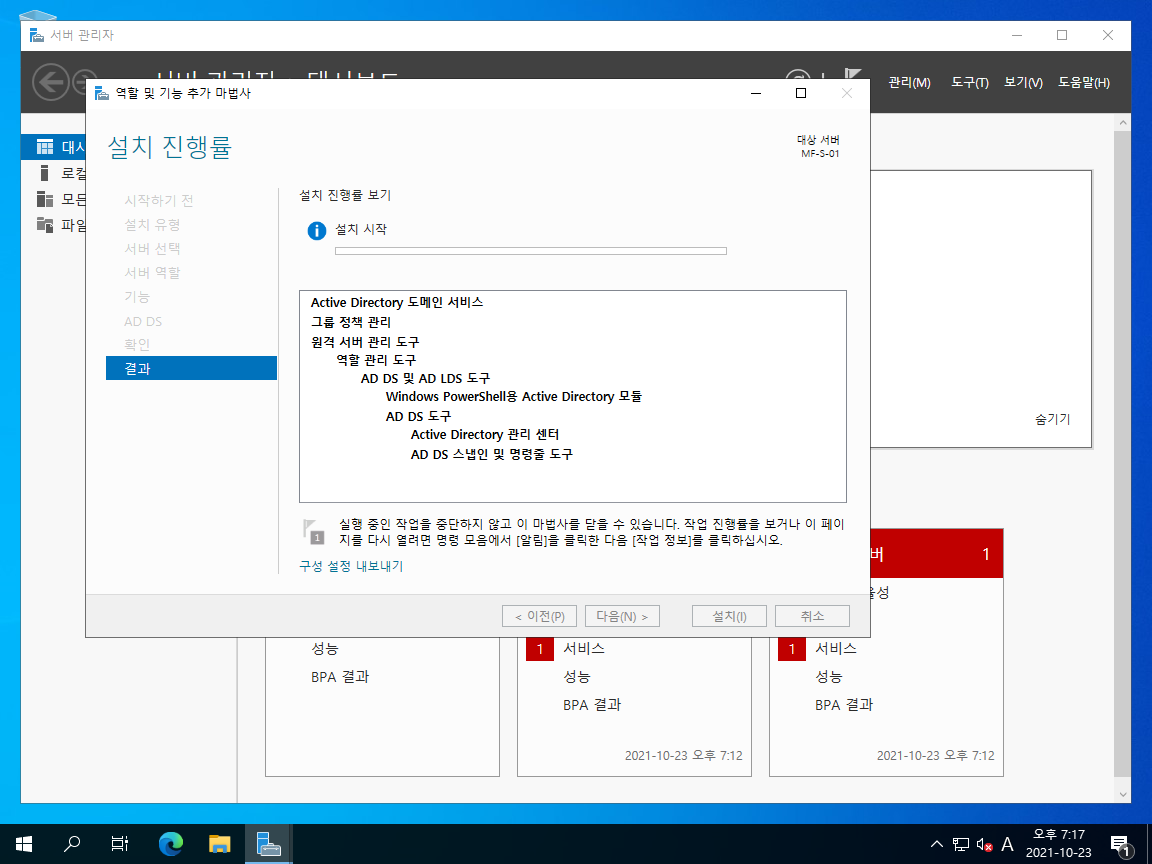Click the Server Manager back arrow button

click(50, 82)
